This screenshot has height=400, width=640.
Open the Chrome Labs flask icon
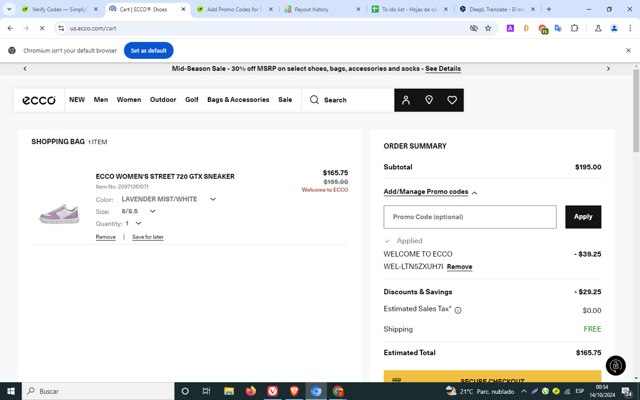(x=598, y=28)
